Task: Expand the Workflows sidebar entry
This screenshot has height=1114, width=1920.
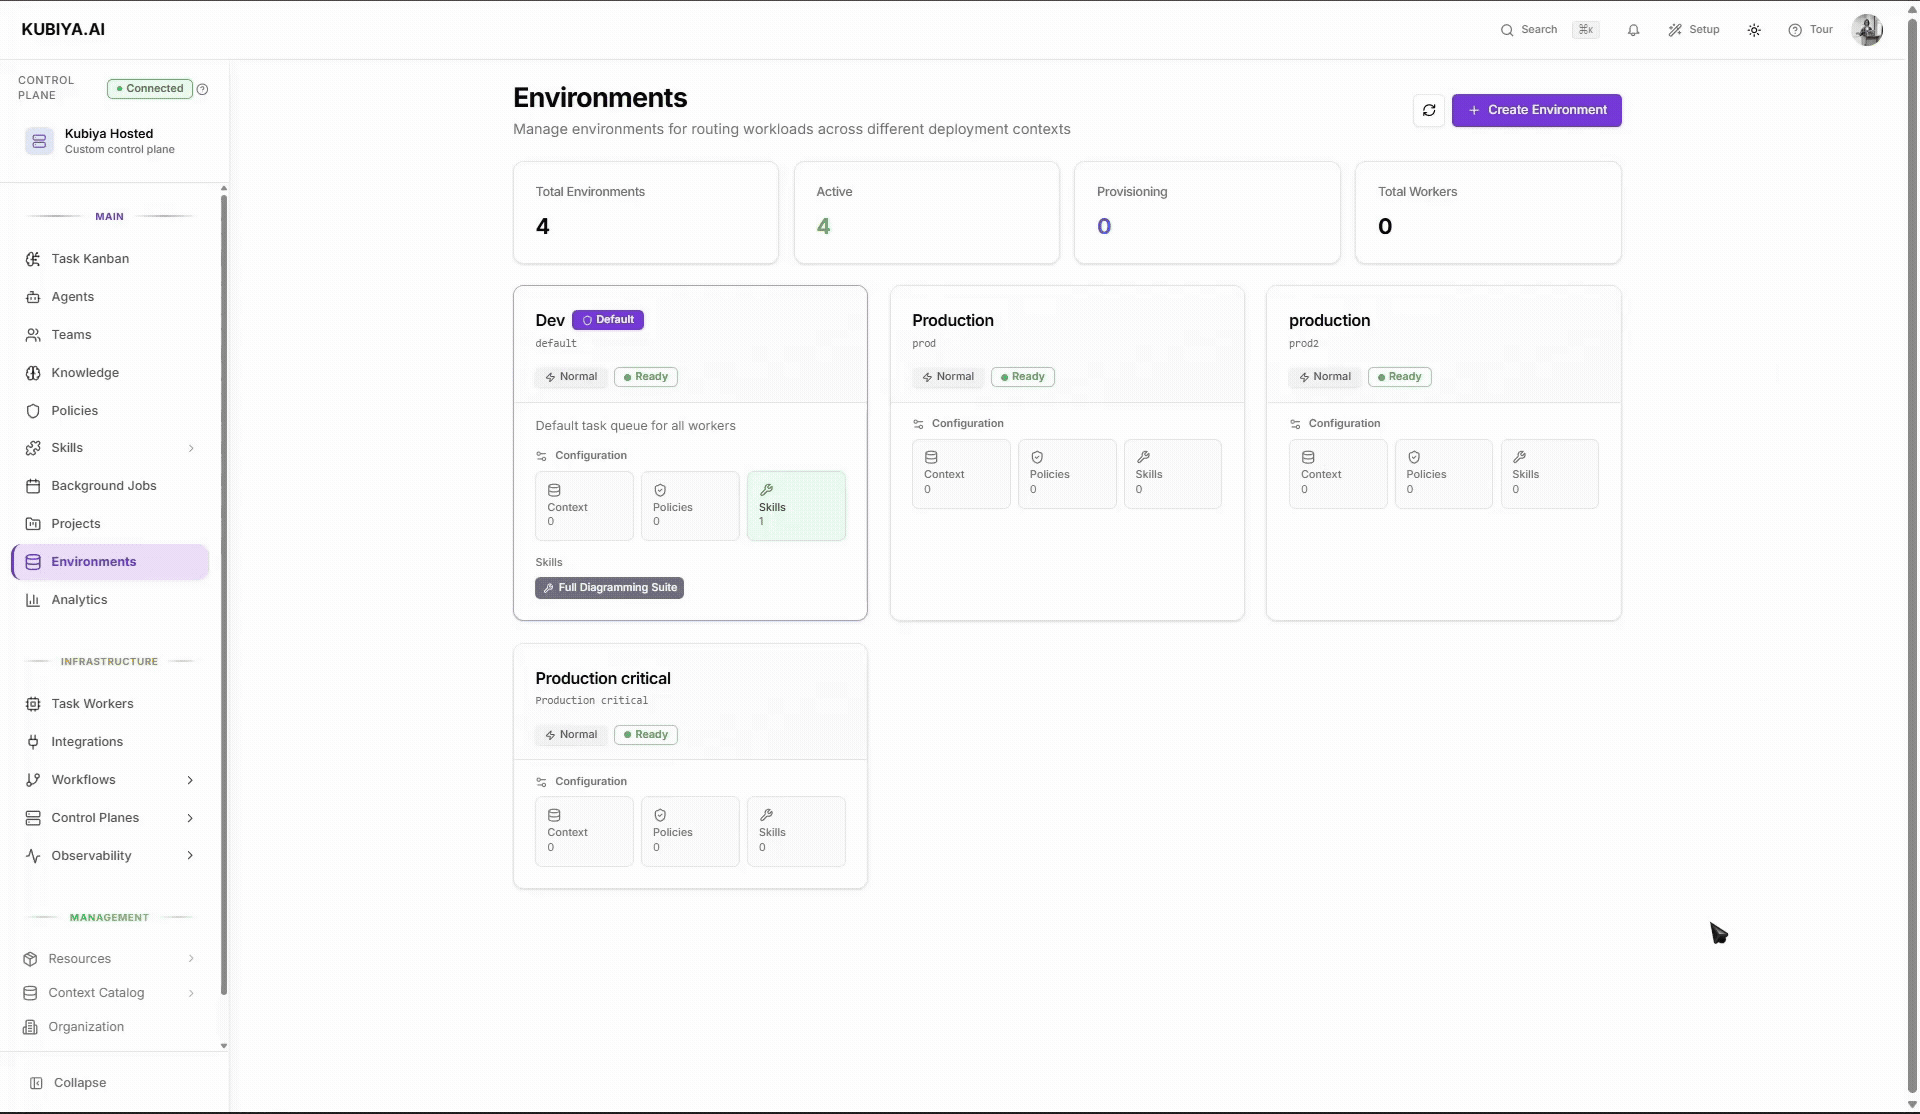Action: click(190, 779)
